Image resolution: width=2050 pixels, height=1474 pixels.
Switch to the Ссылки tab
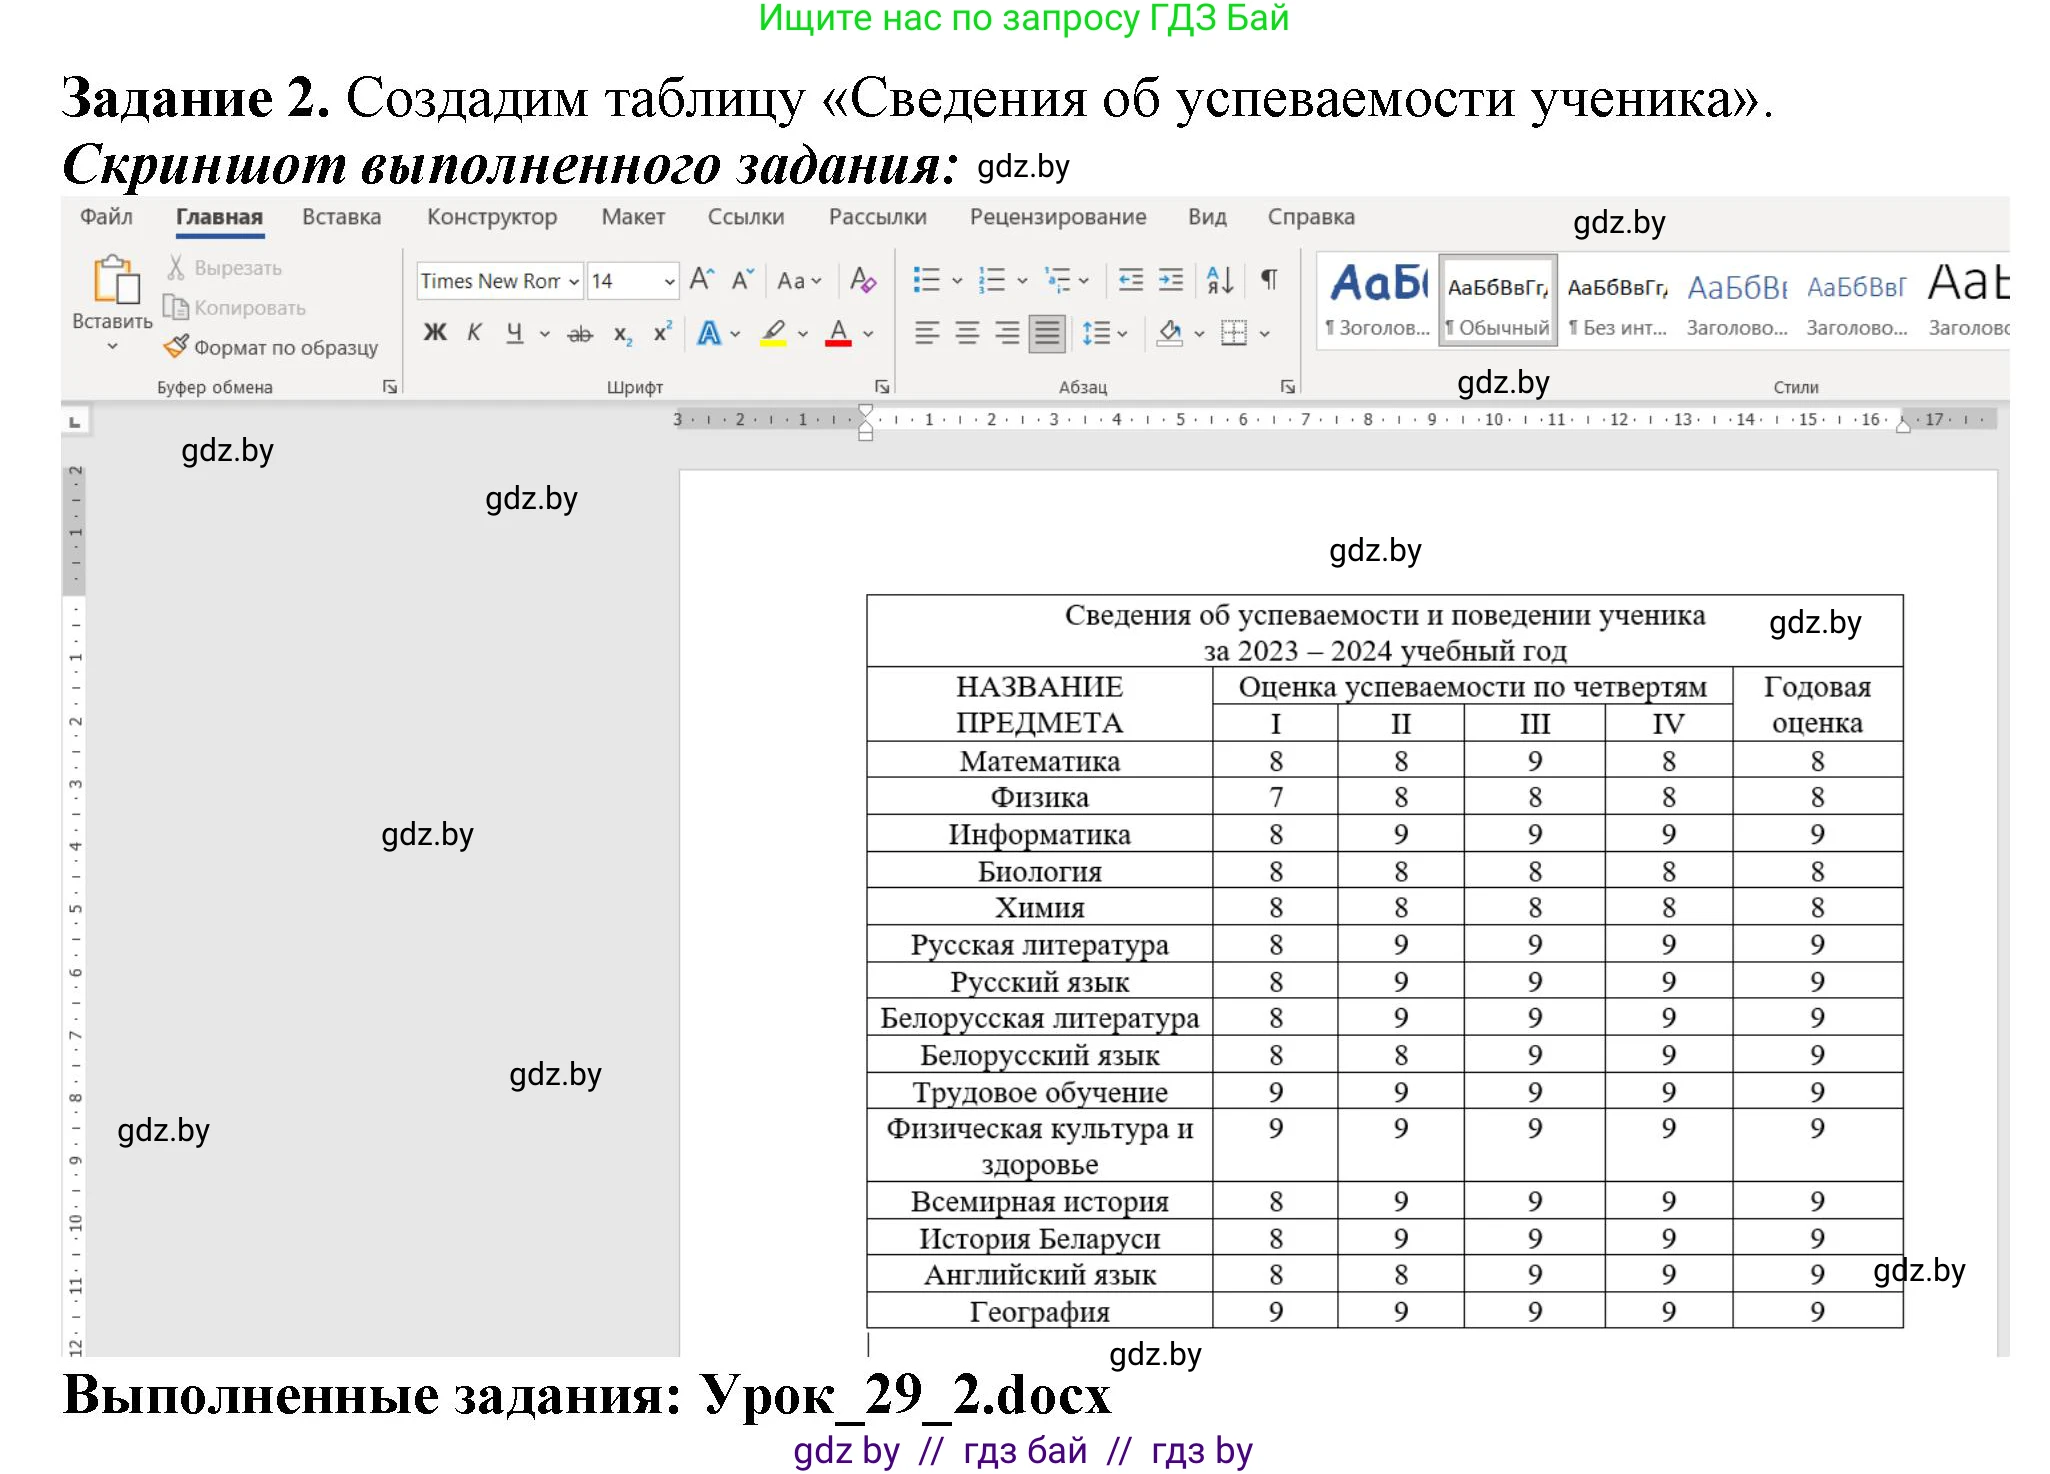tap(746, 217)
